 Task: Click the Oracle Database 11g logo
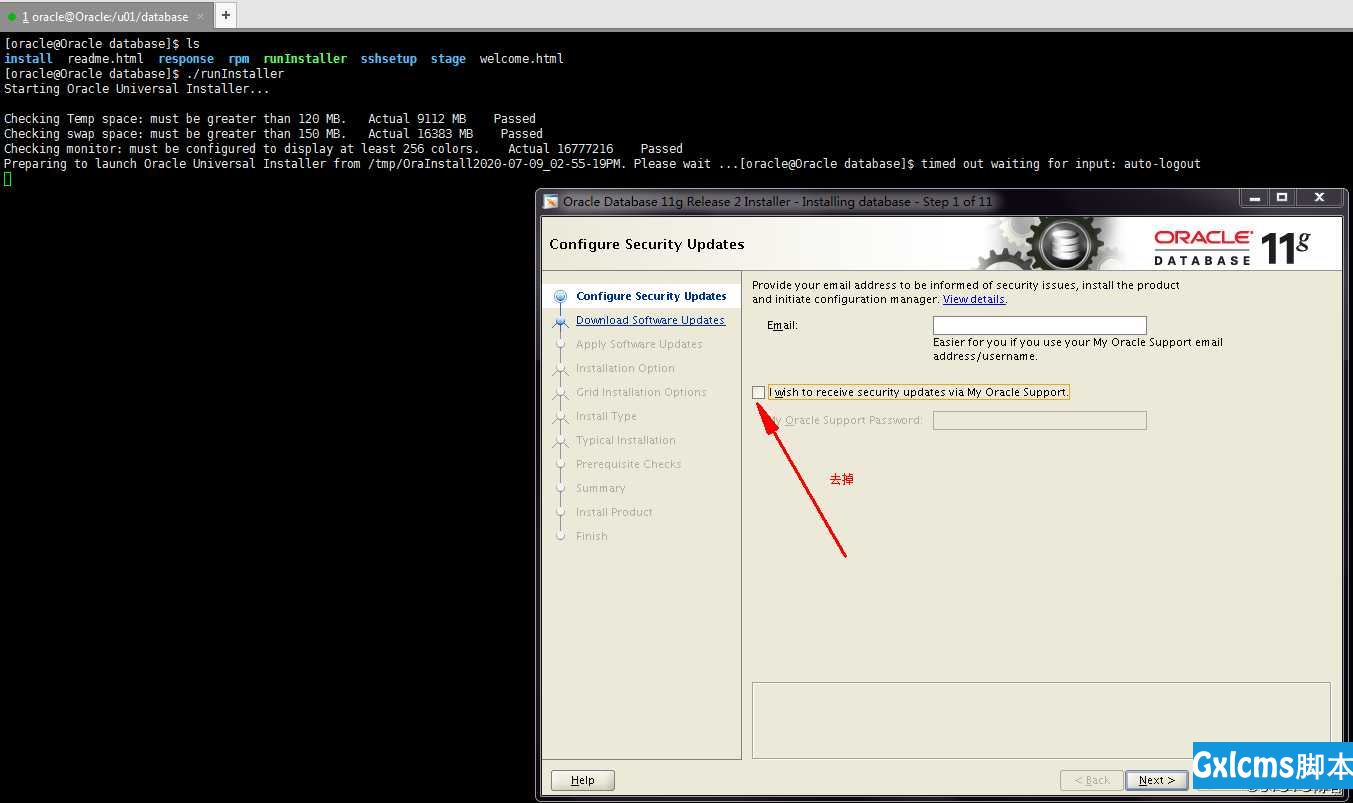tap(1232, 246)
